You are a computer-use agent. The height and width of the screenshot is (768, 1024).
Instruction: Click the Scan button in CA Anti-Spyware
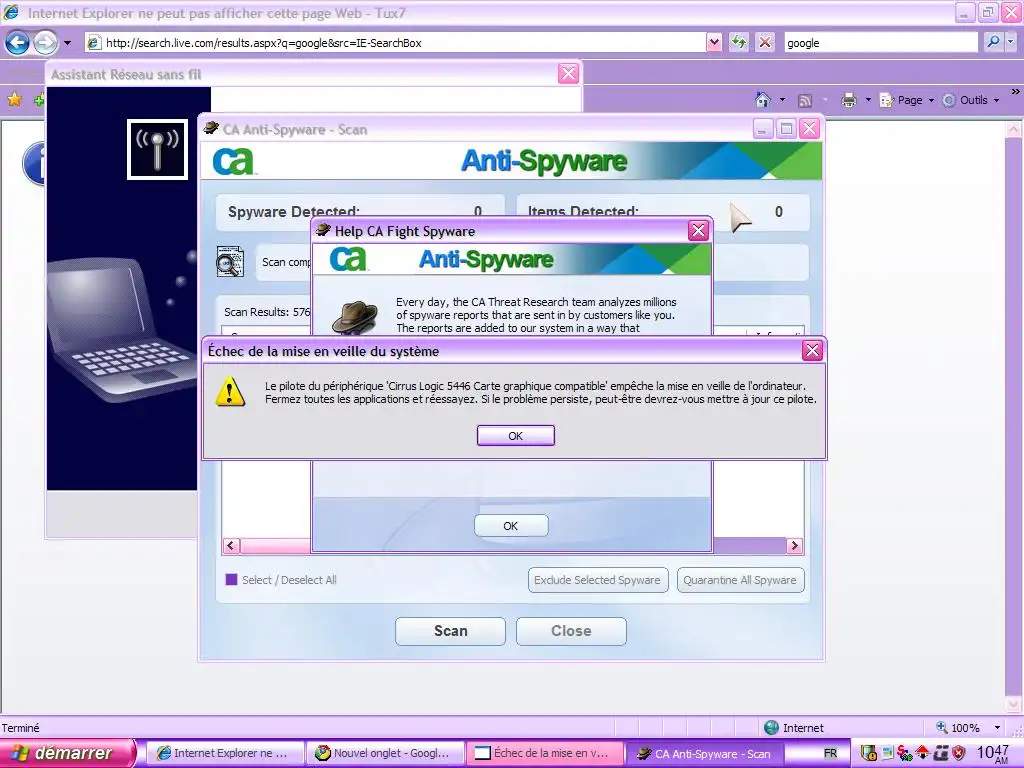tap(451, 631)
